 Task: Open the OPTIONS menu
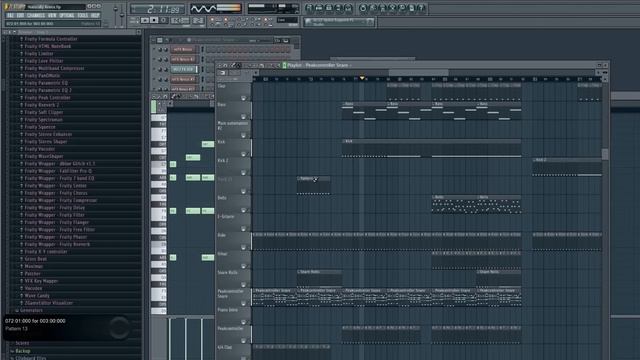(67, 16)
